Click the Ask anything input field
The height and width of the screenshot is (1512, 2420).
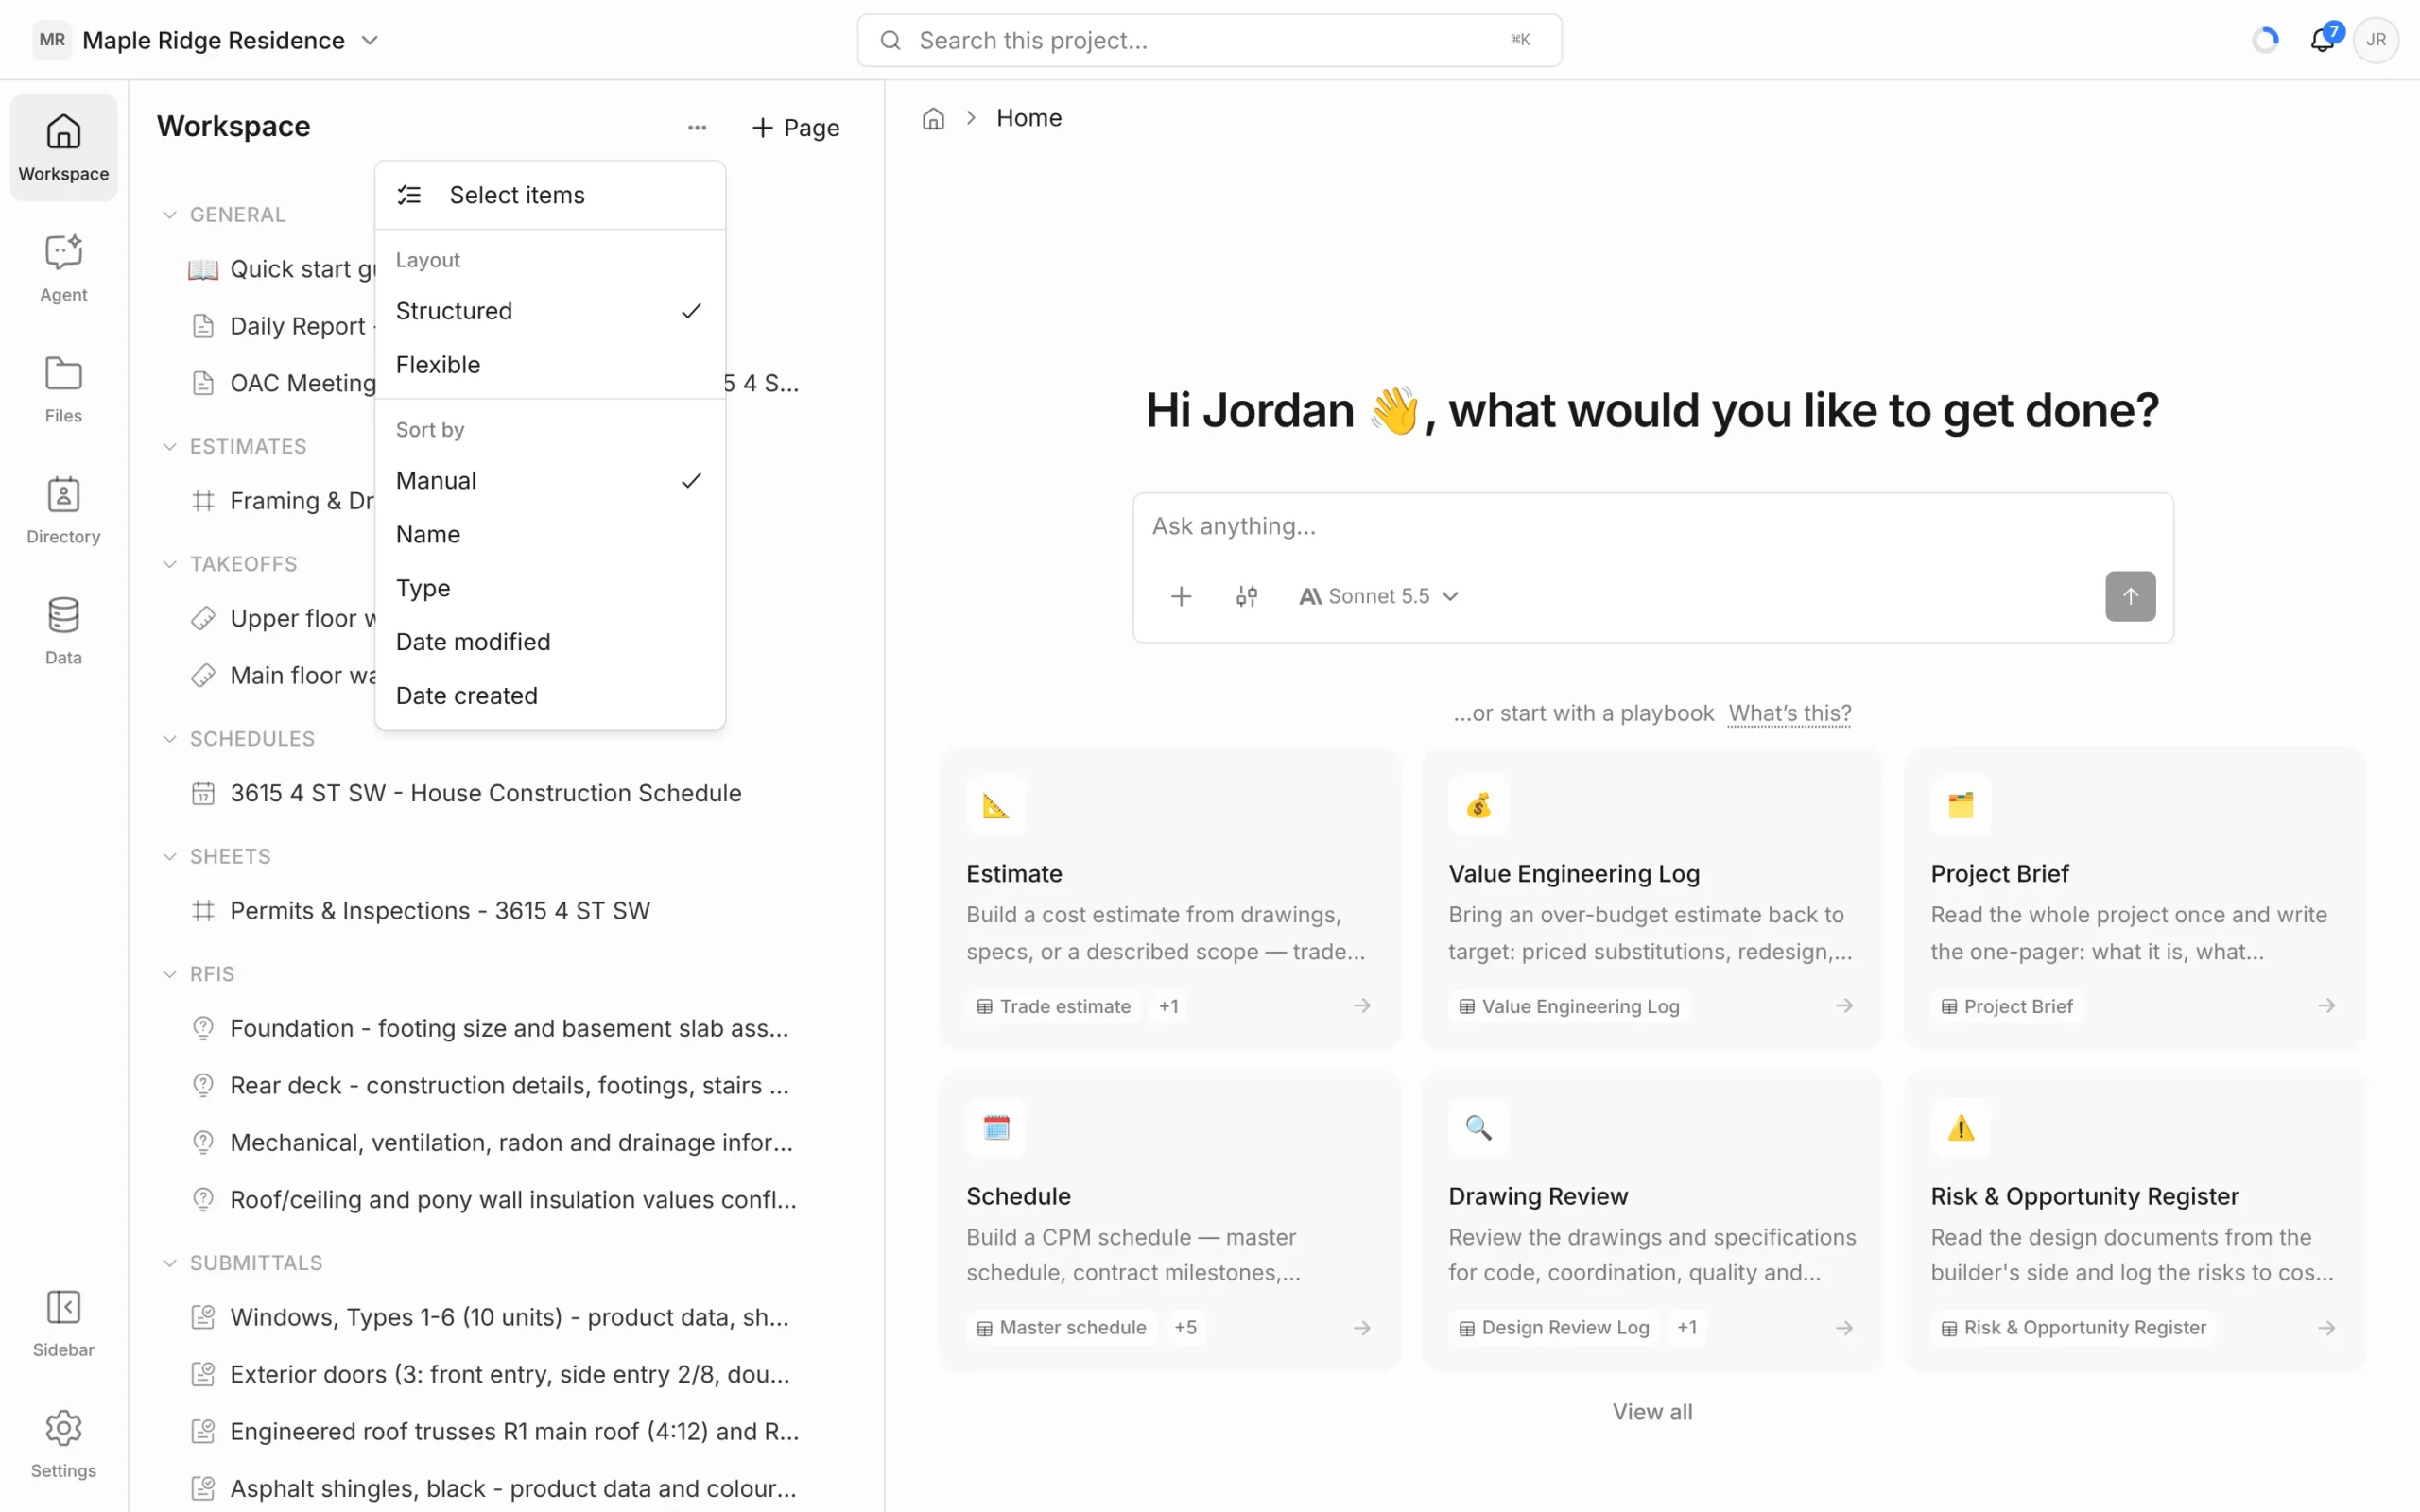[x=1652, y=527]
